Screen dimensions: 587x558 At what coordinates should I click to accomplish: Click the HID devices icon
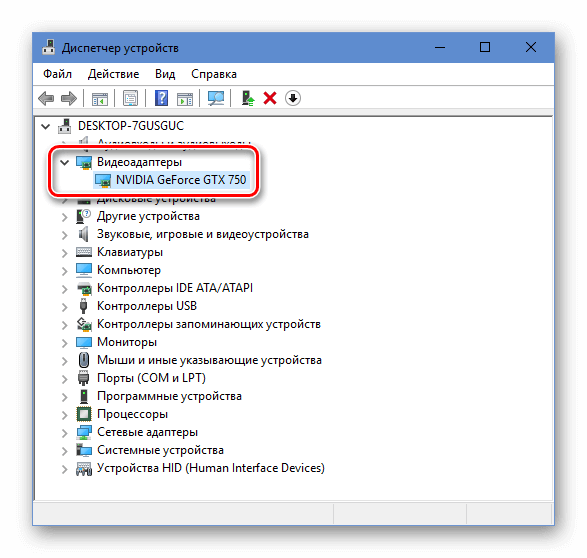pos(84,468)
